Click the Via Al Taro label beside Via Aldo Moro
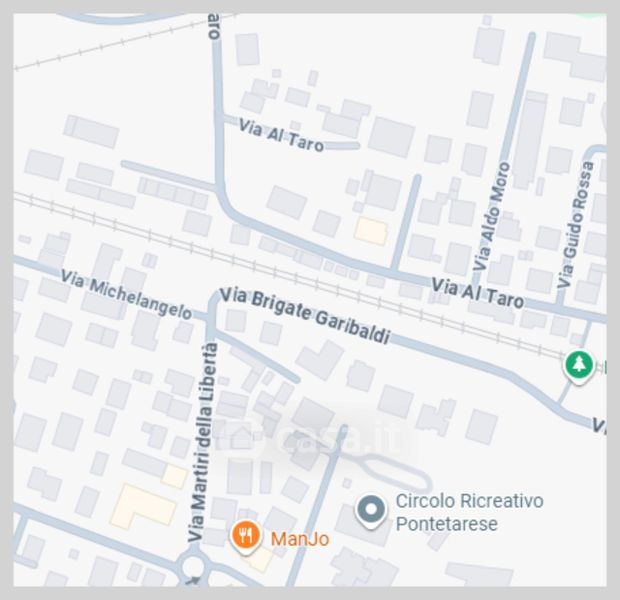 (x=478, y=293)
